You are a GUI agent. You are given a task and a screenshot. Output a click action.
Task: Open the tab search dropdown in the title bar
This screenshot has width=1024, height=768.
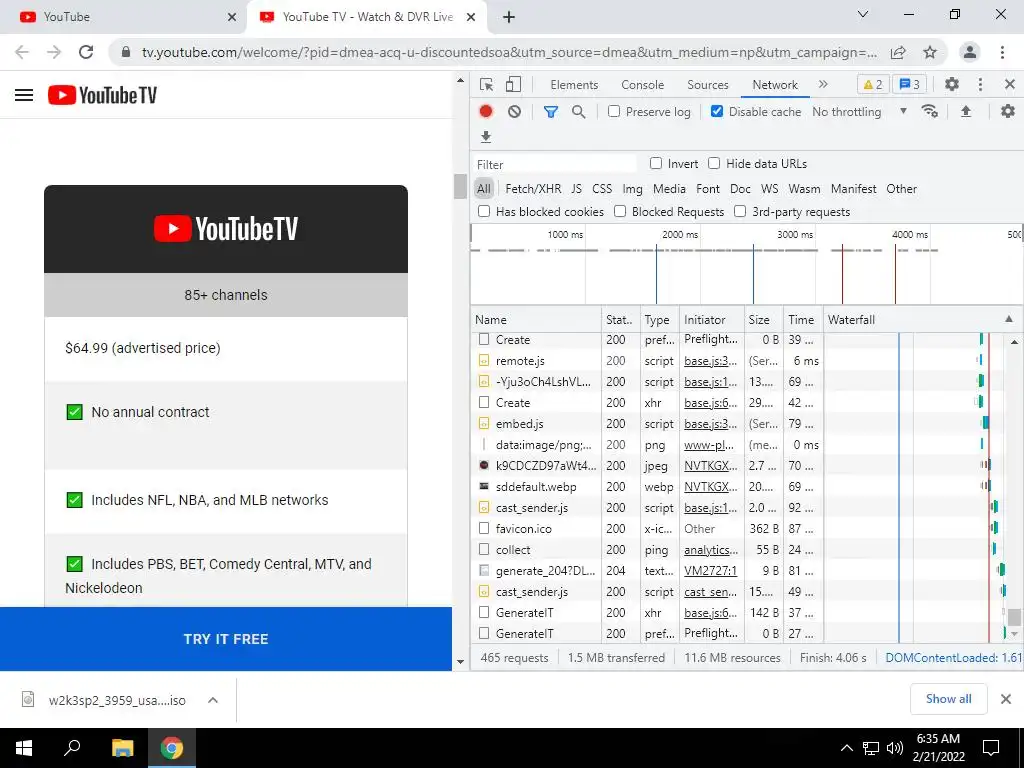click(863, 14)
